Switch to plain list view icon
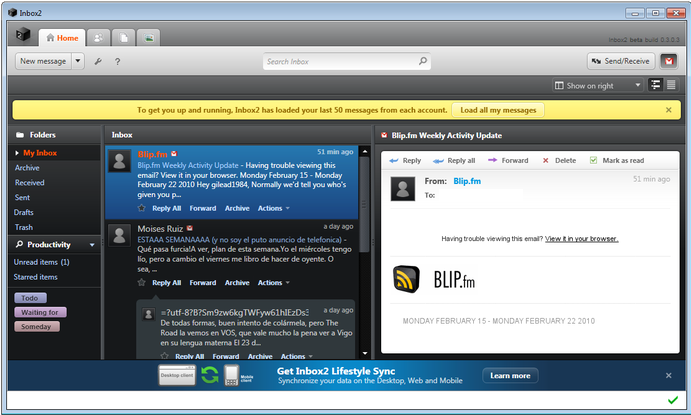Screen dimensions: 691x415 (671, 85)
